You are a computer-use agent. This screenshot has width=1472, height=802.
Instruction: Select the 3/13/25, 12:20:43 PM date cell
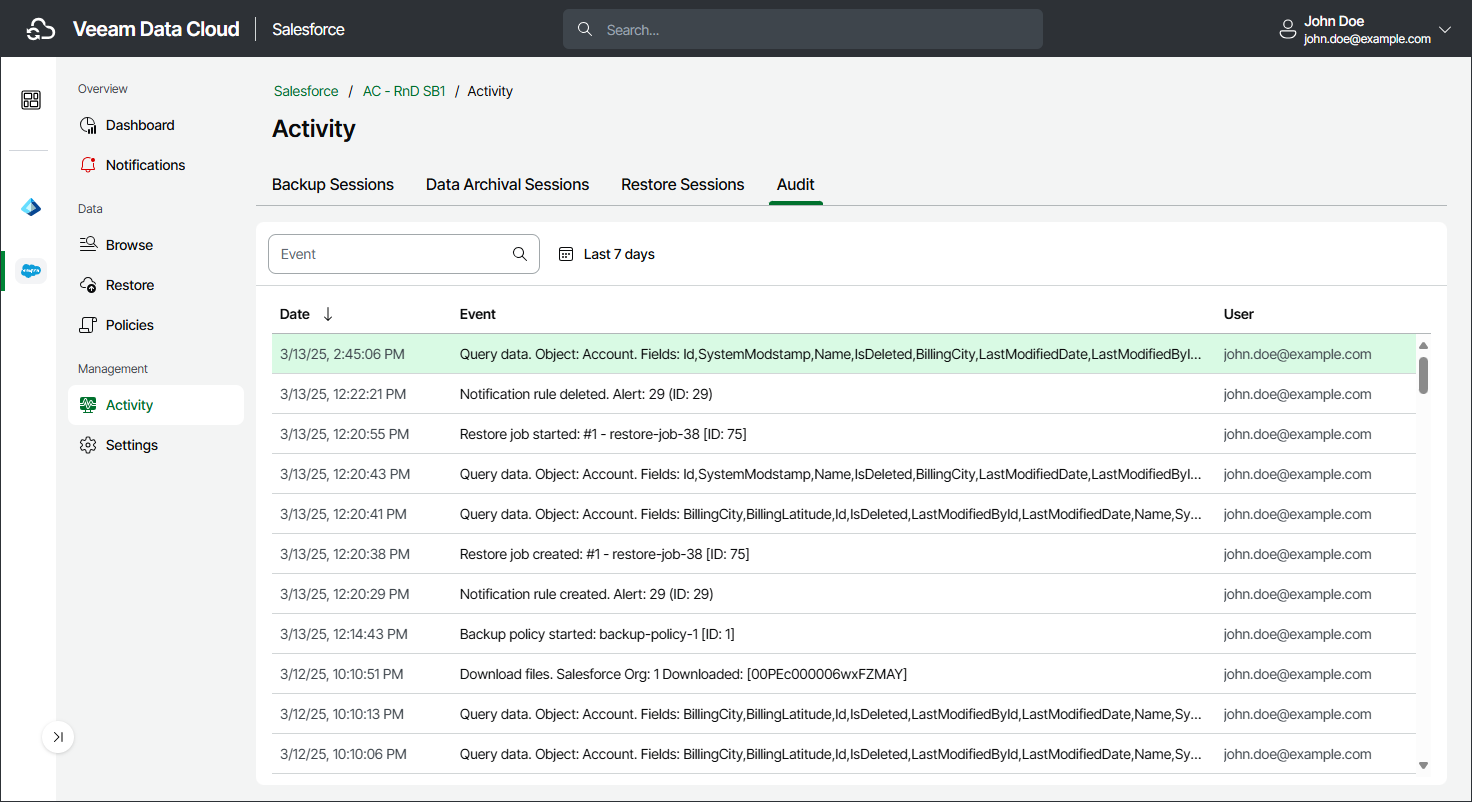[x=345, y=474]
